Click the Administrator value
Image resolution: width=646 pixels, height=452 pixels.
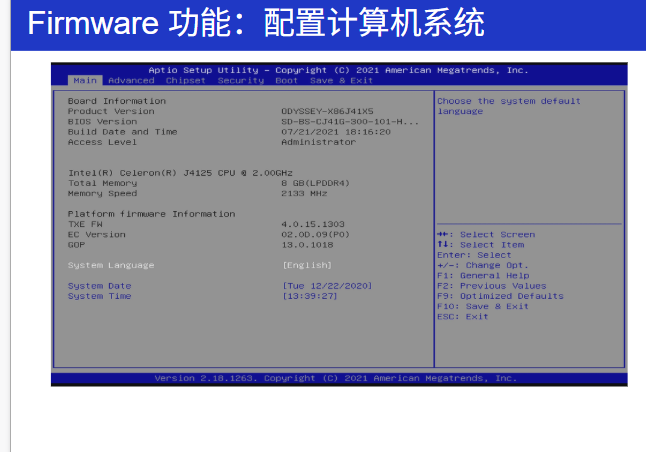click(318, 142)
